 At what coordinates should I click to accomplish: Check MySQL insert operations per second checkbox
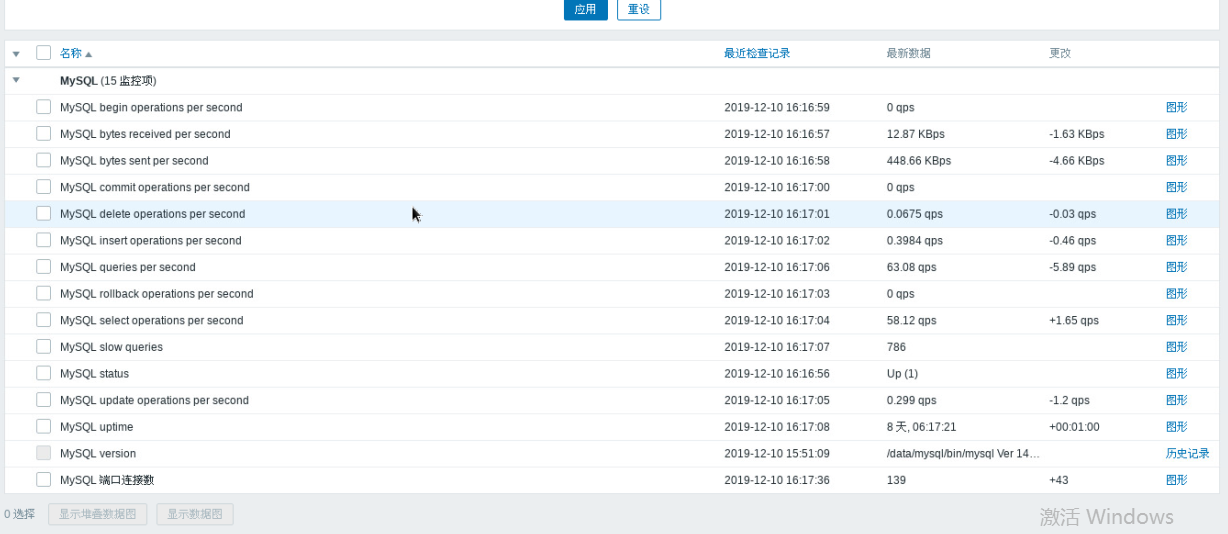[x=43, y=240]
